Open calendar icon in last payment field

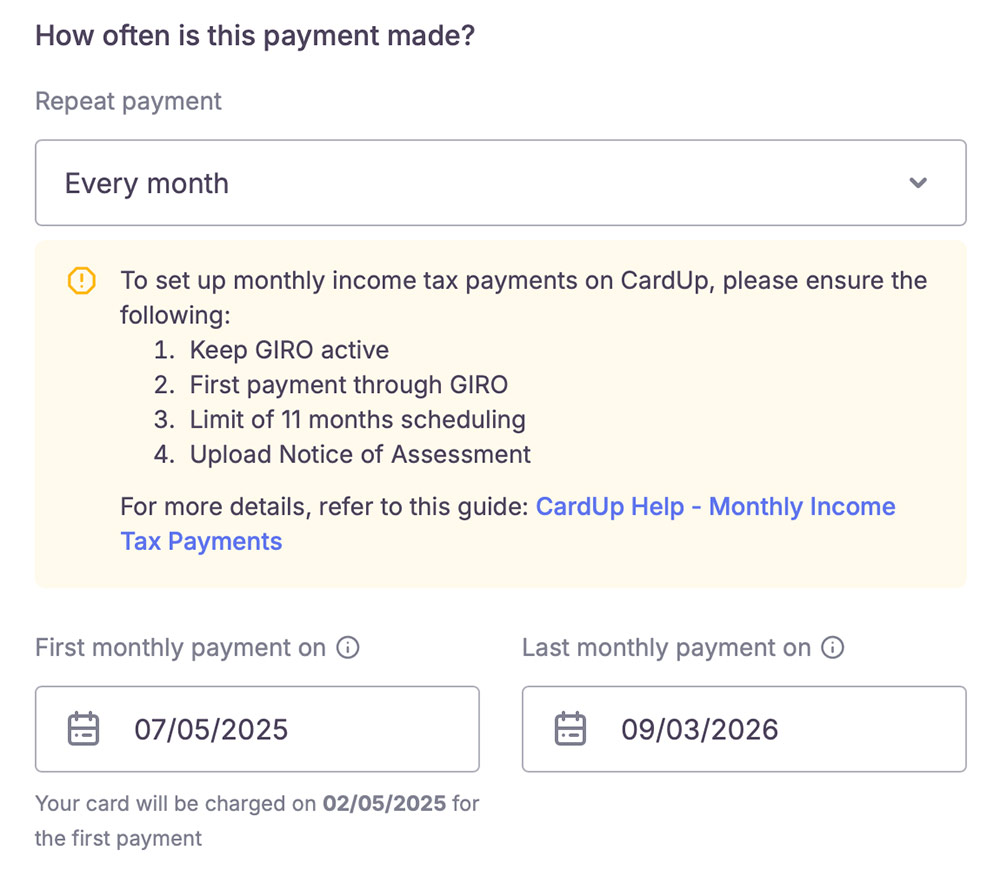tap(570, 729)
